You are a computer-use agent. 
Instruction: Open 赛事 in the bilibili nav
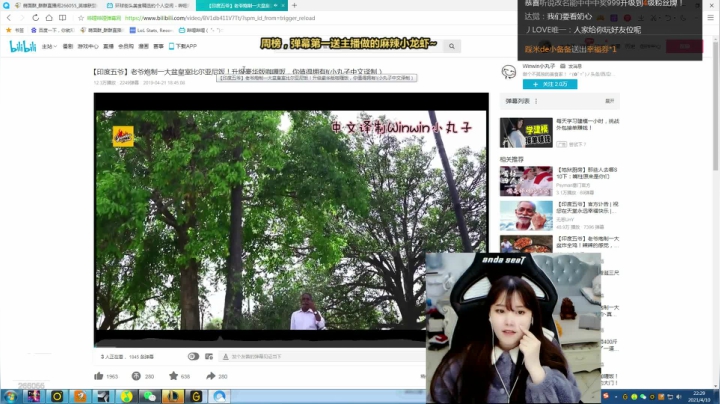(x=158, y=46)
